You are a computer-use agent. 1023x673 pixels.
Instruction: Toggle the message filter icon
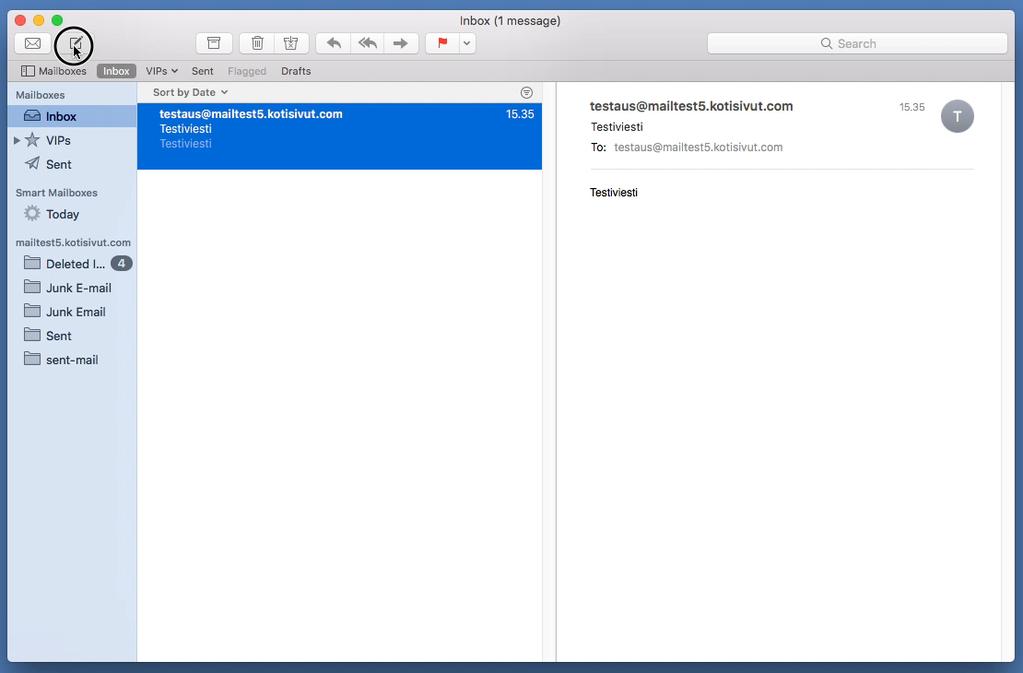coord(527,93)
